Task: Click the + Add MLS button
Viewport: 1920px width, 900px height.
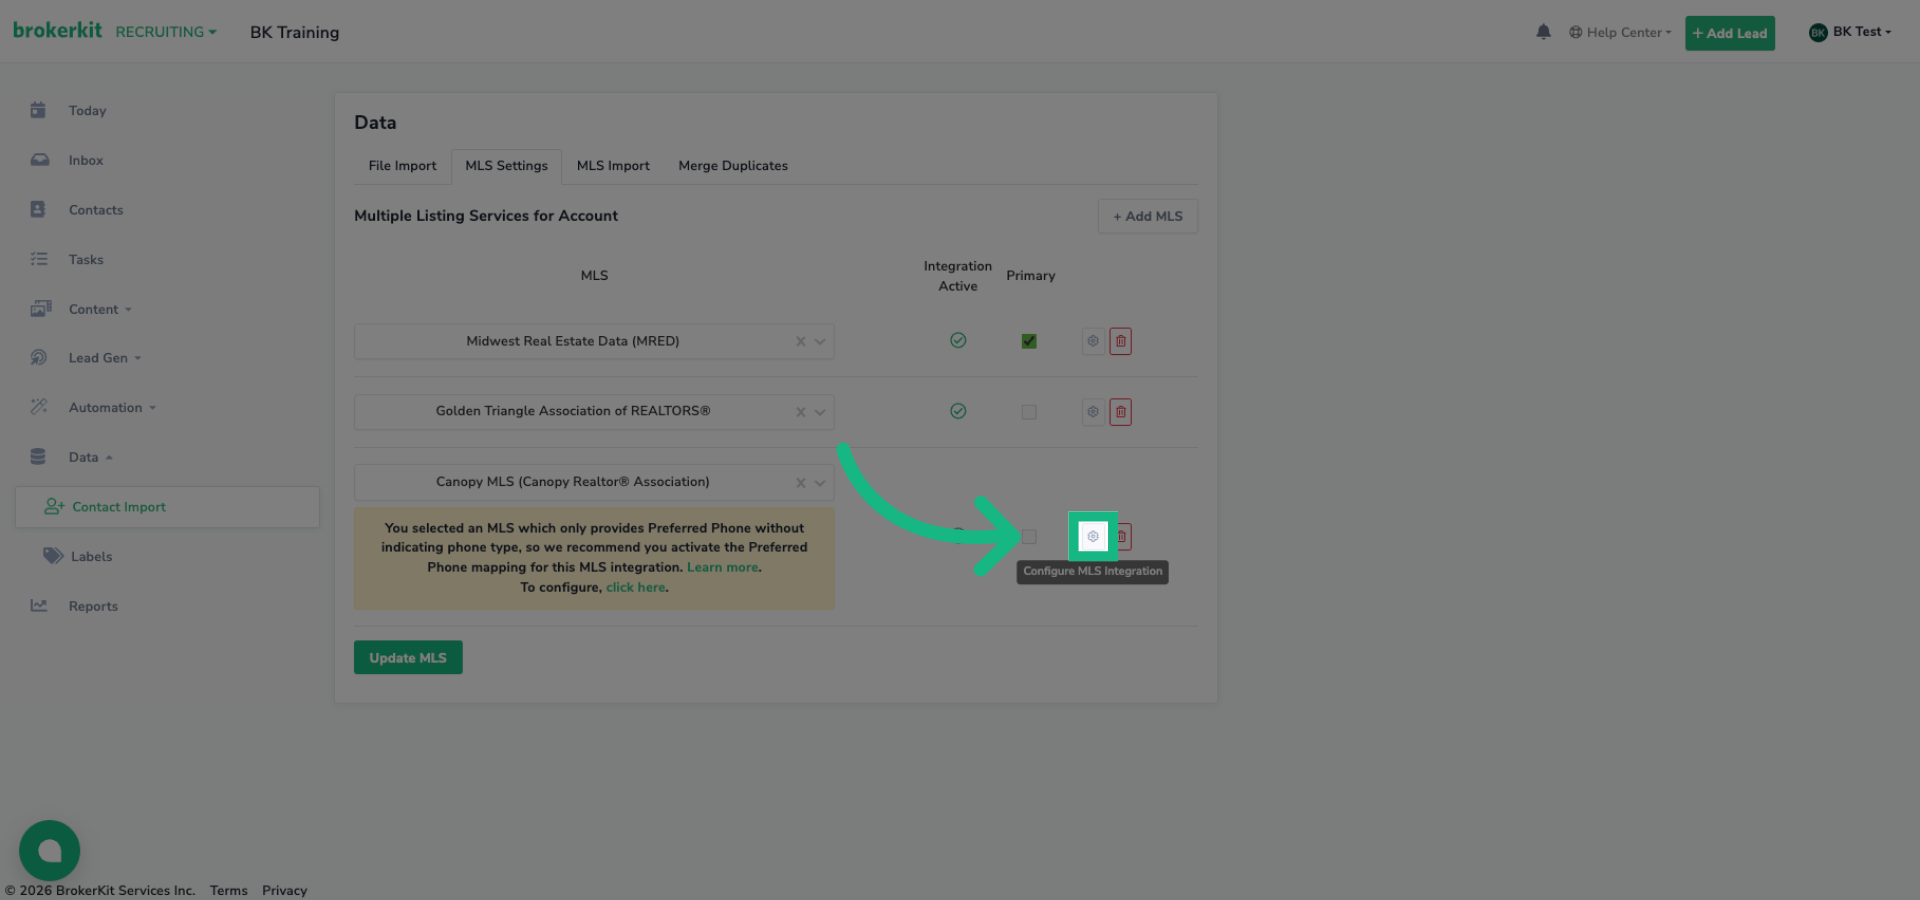Action: tap(1148, 216)
